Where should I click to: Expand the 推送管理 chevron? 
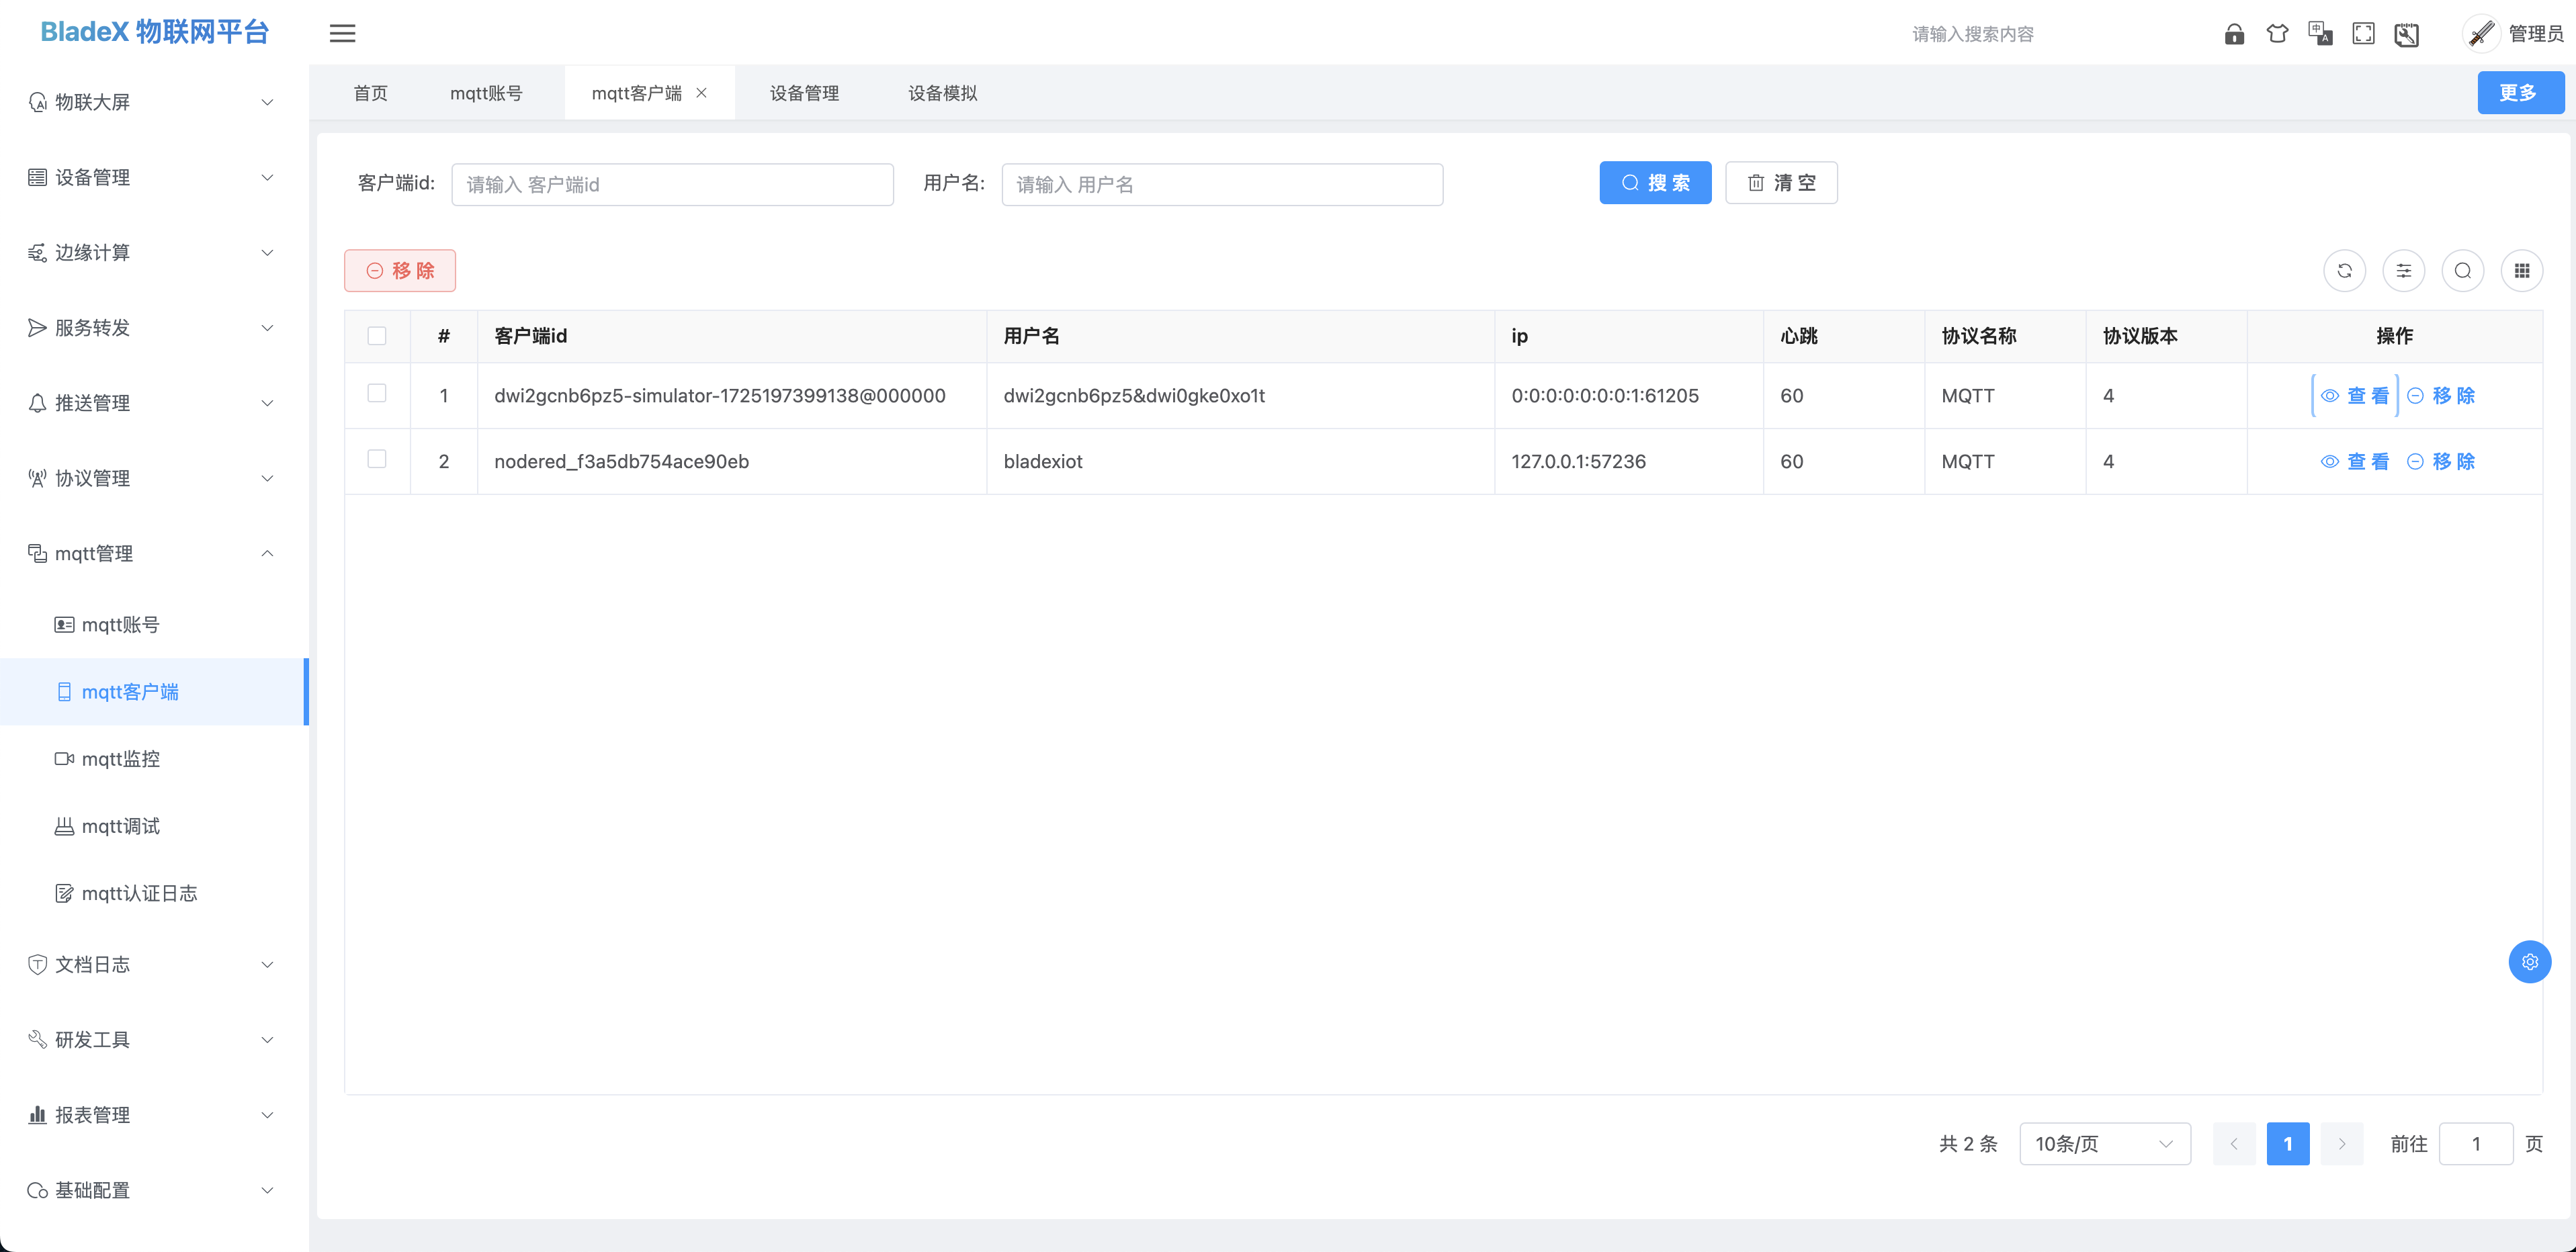[267, 403]
